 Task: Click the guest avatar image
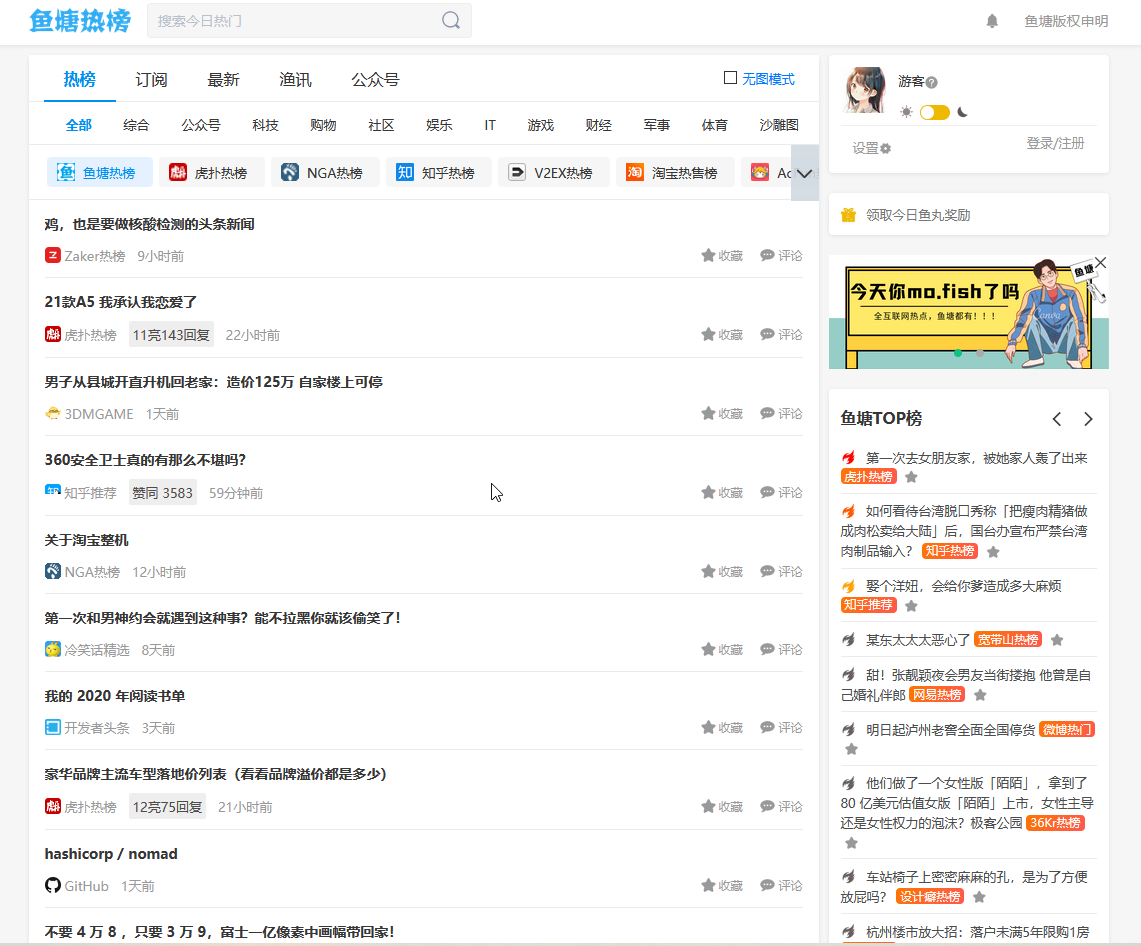click(864, 90)
